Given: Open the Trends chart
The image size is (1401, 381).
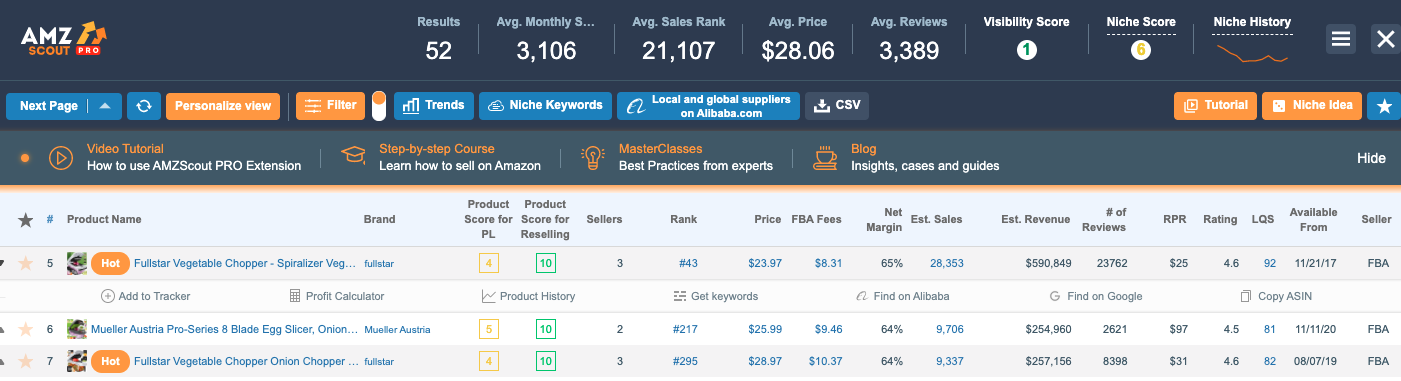Looking at the screenshot, I should point(433,106).
